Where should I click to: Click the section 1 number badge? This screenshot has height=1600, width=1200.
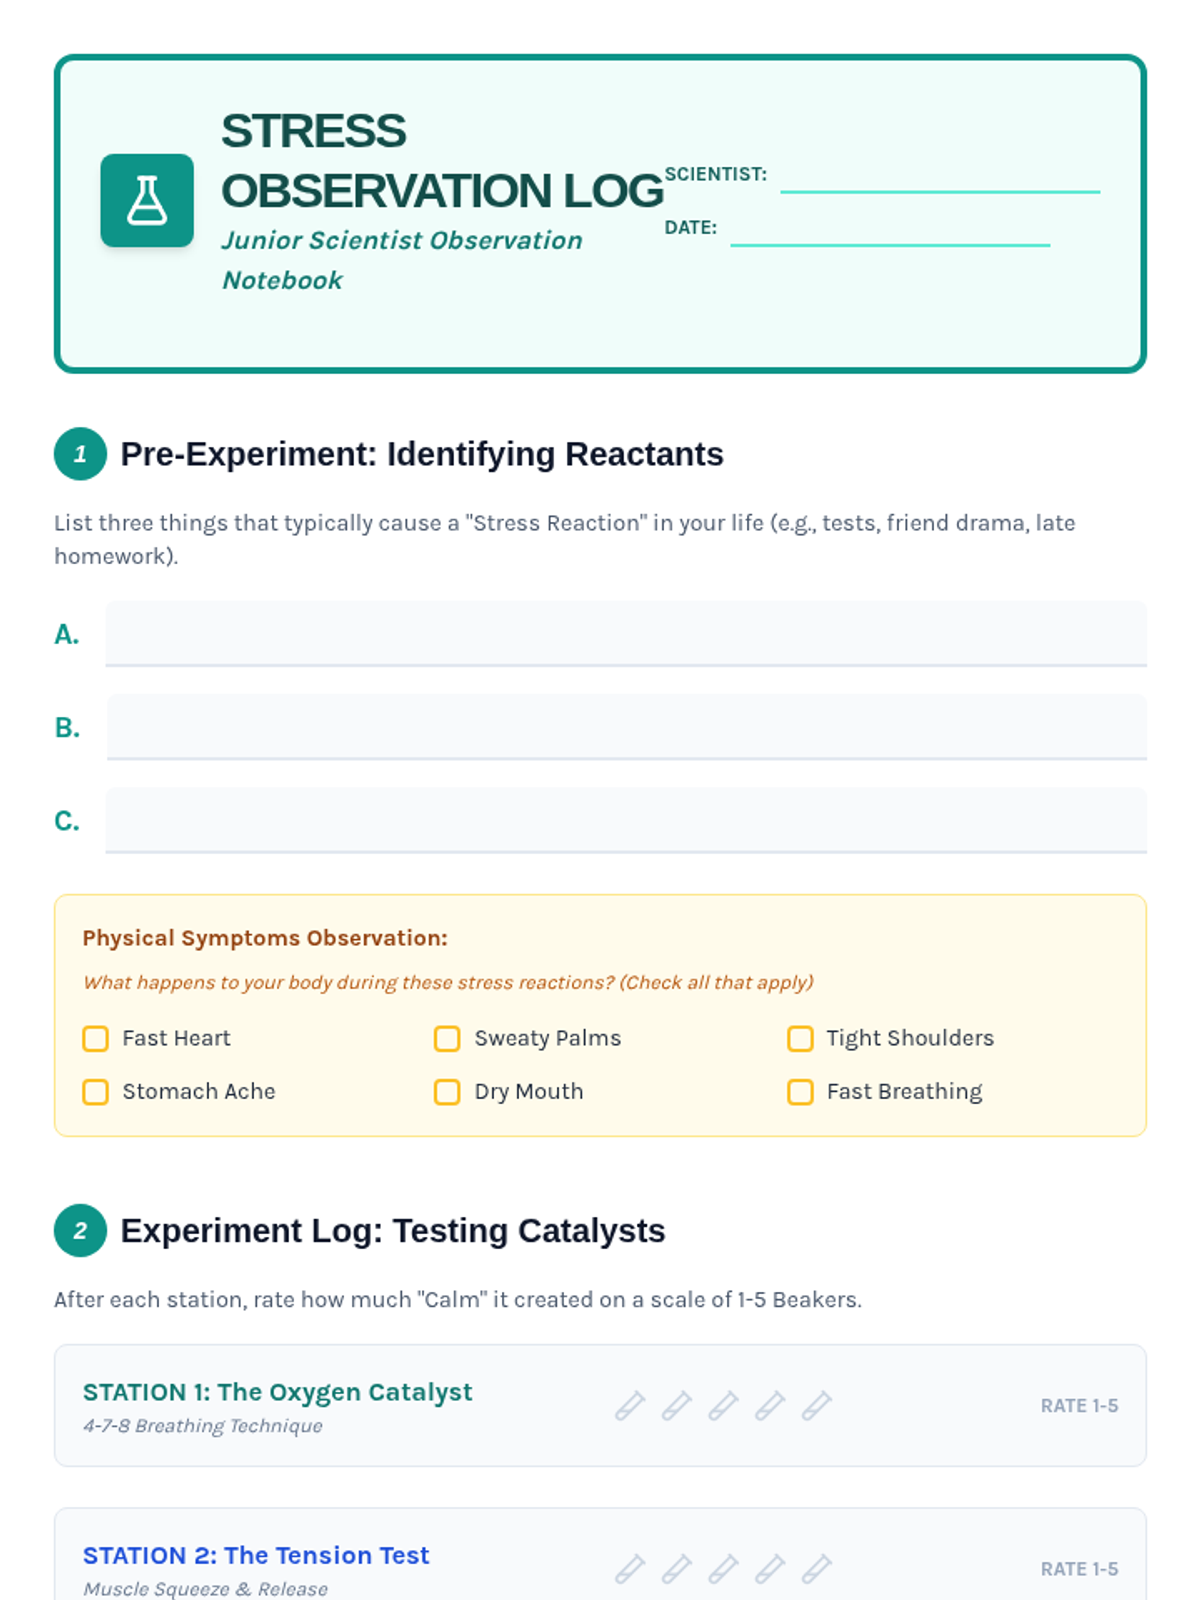tap(80, 454)
